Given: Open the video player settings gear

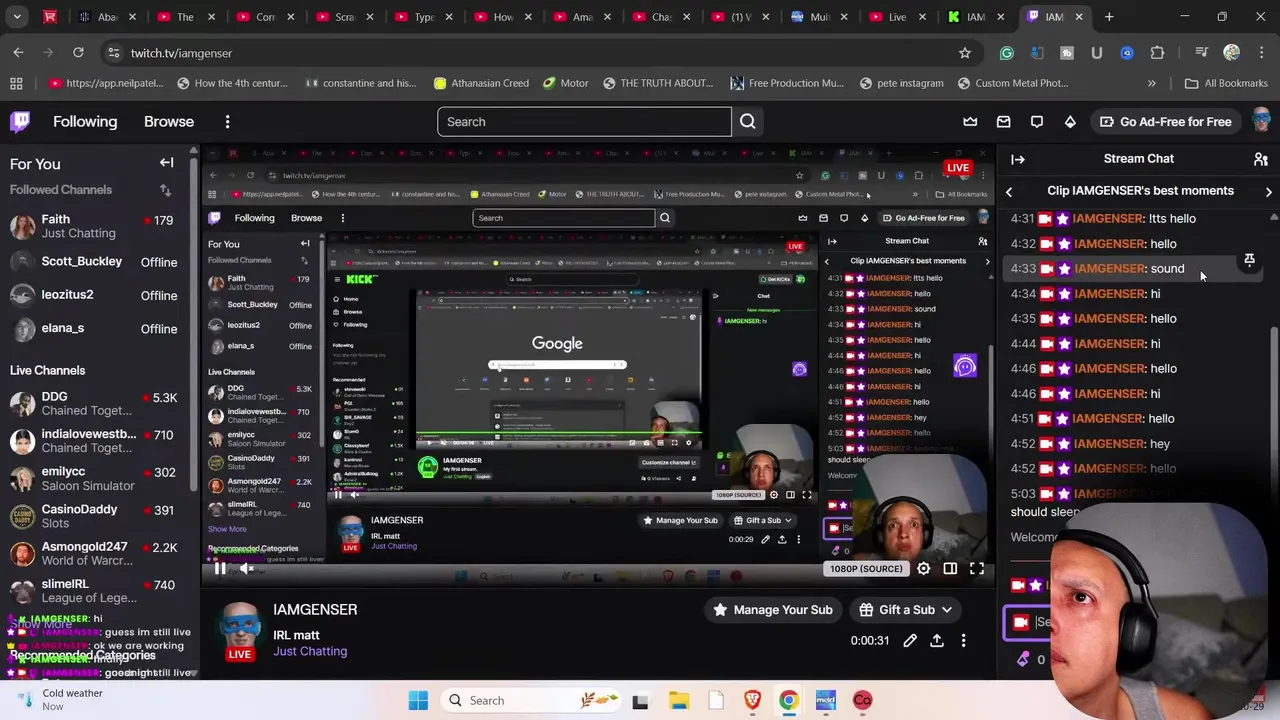Looking at the screenshot, I should click(x=923, y=568).
